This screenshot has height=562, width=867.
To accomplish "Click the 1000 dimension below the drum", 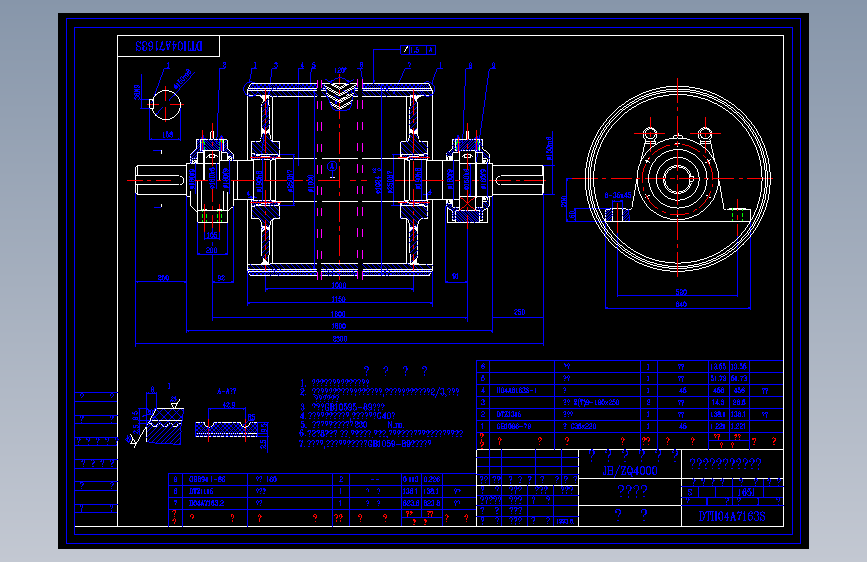I will pos(338,285).
